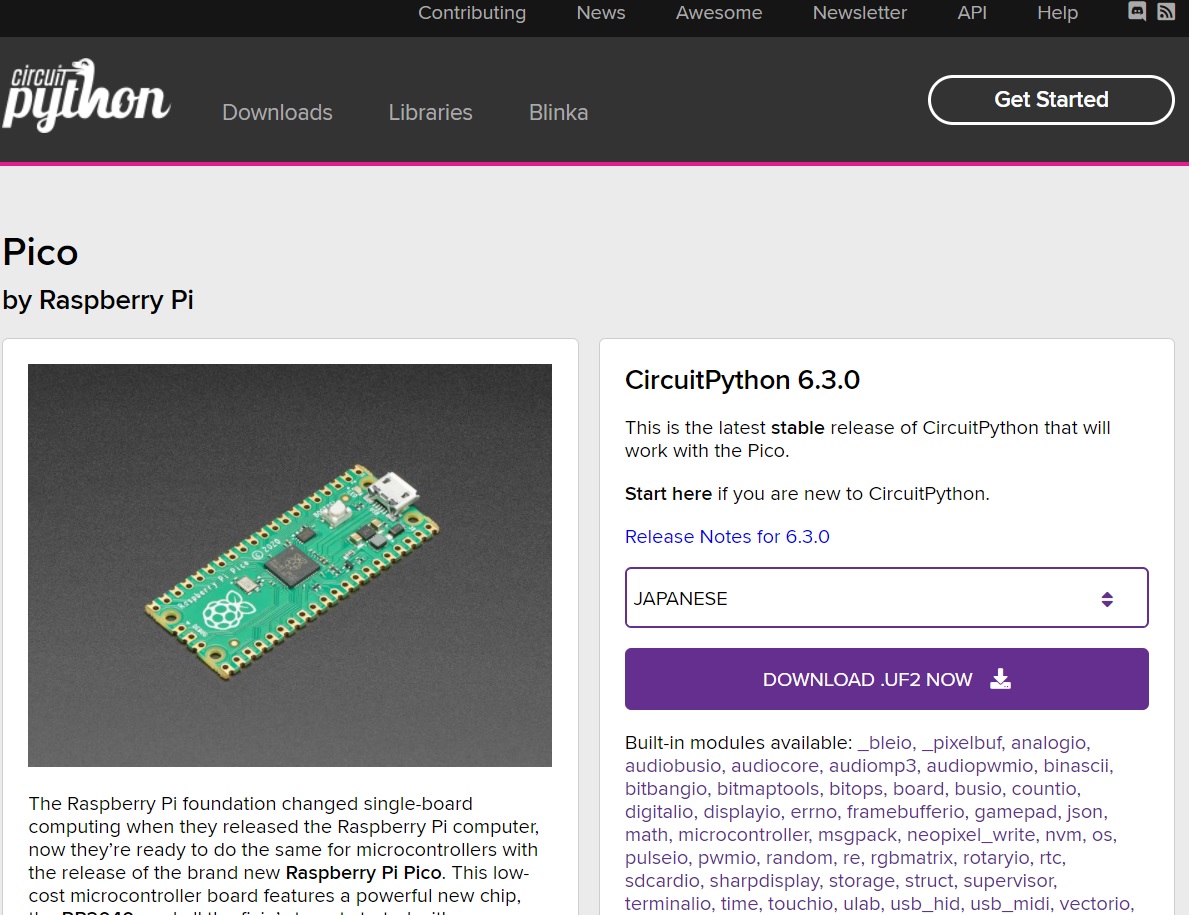
Task: Open the rotaryio module link
Action: click(x=996, y=858)
